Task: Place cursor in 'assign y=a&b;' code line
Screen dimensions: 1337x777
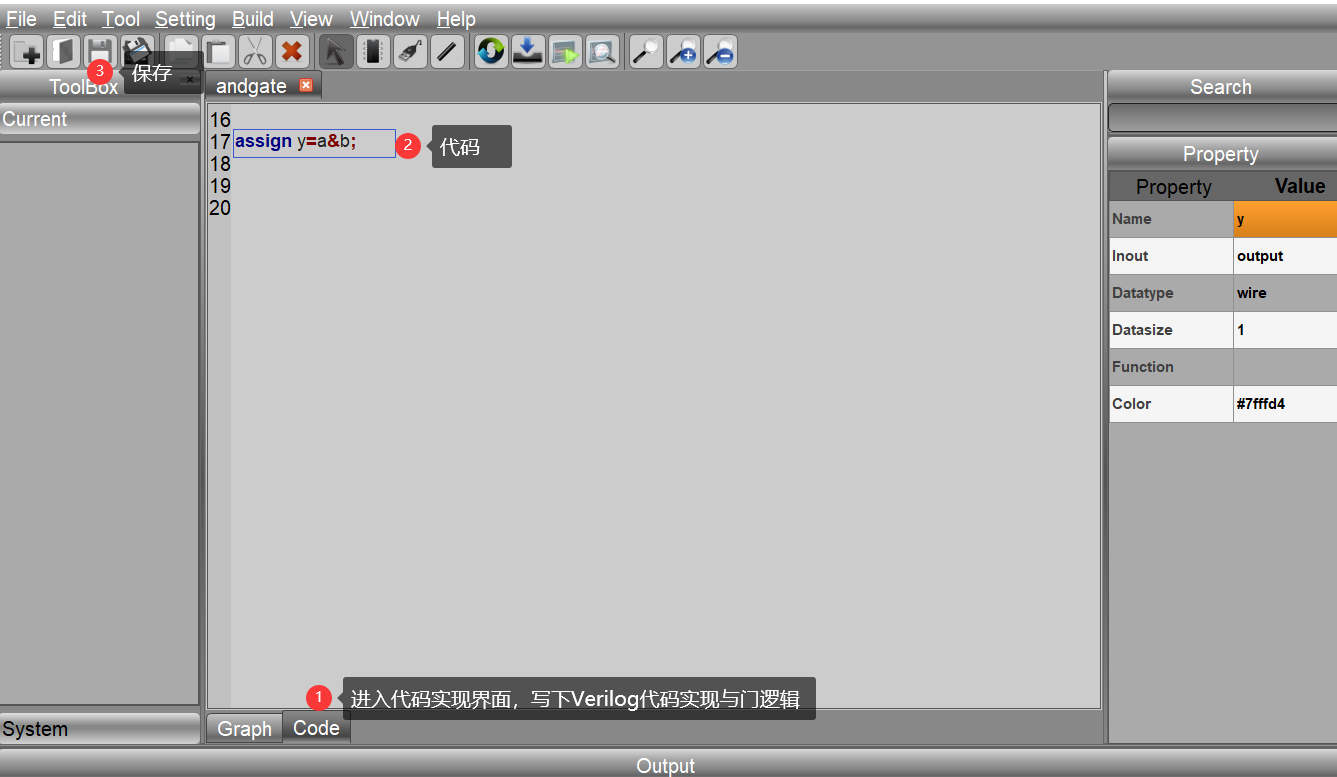Action: [296, 142]
